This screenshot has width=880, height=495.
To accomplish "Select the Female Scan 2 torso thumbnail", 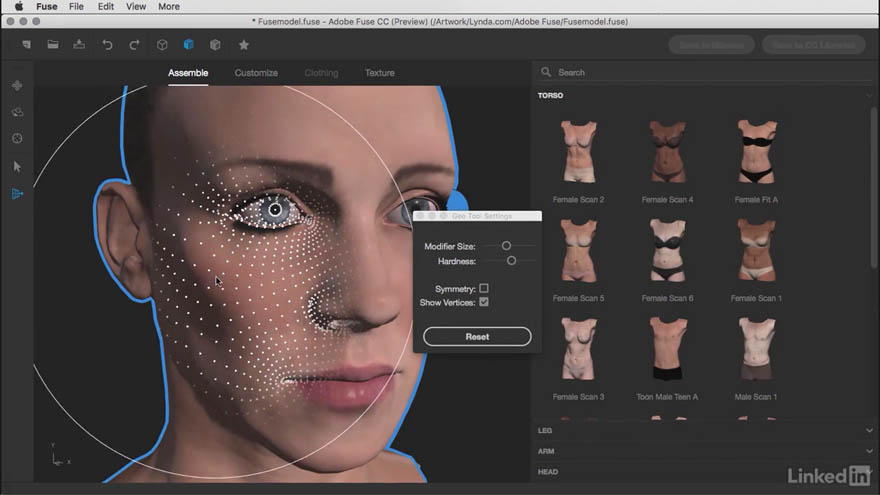I will (579, 152).
